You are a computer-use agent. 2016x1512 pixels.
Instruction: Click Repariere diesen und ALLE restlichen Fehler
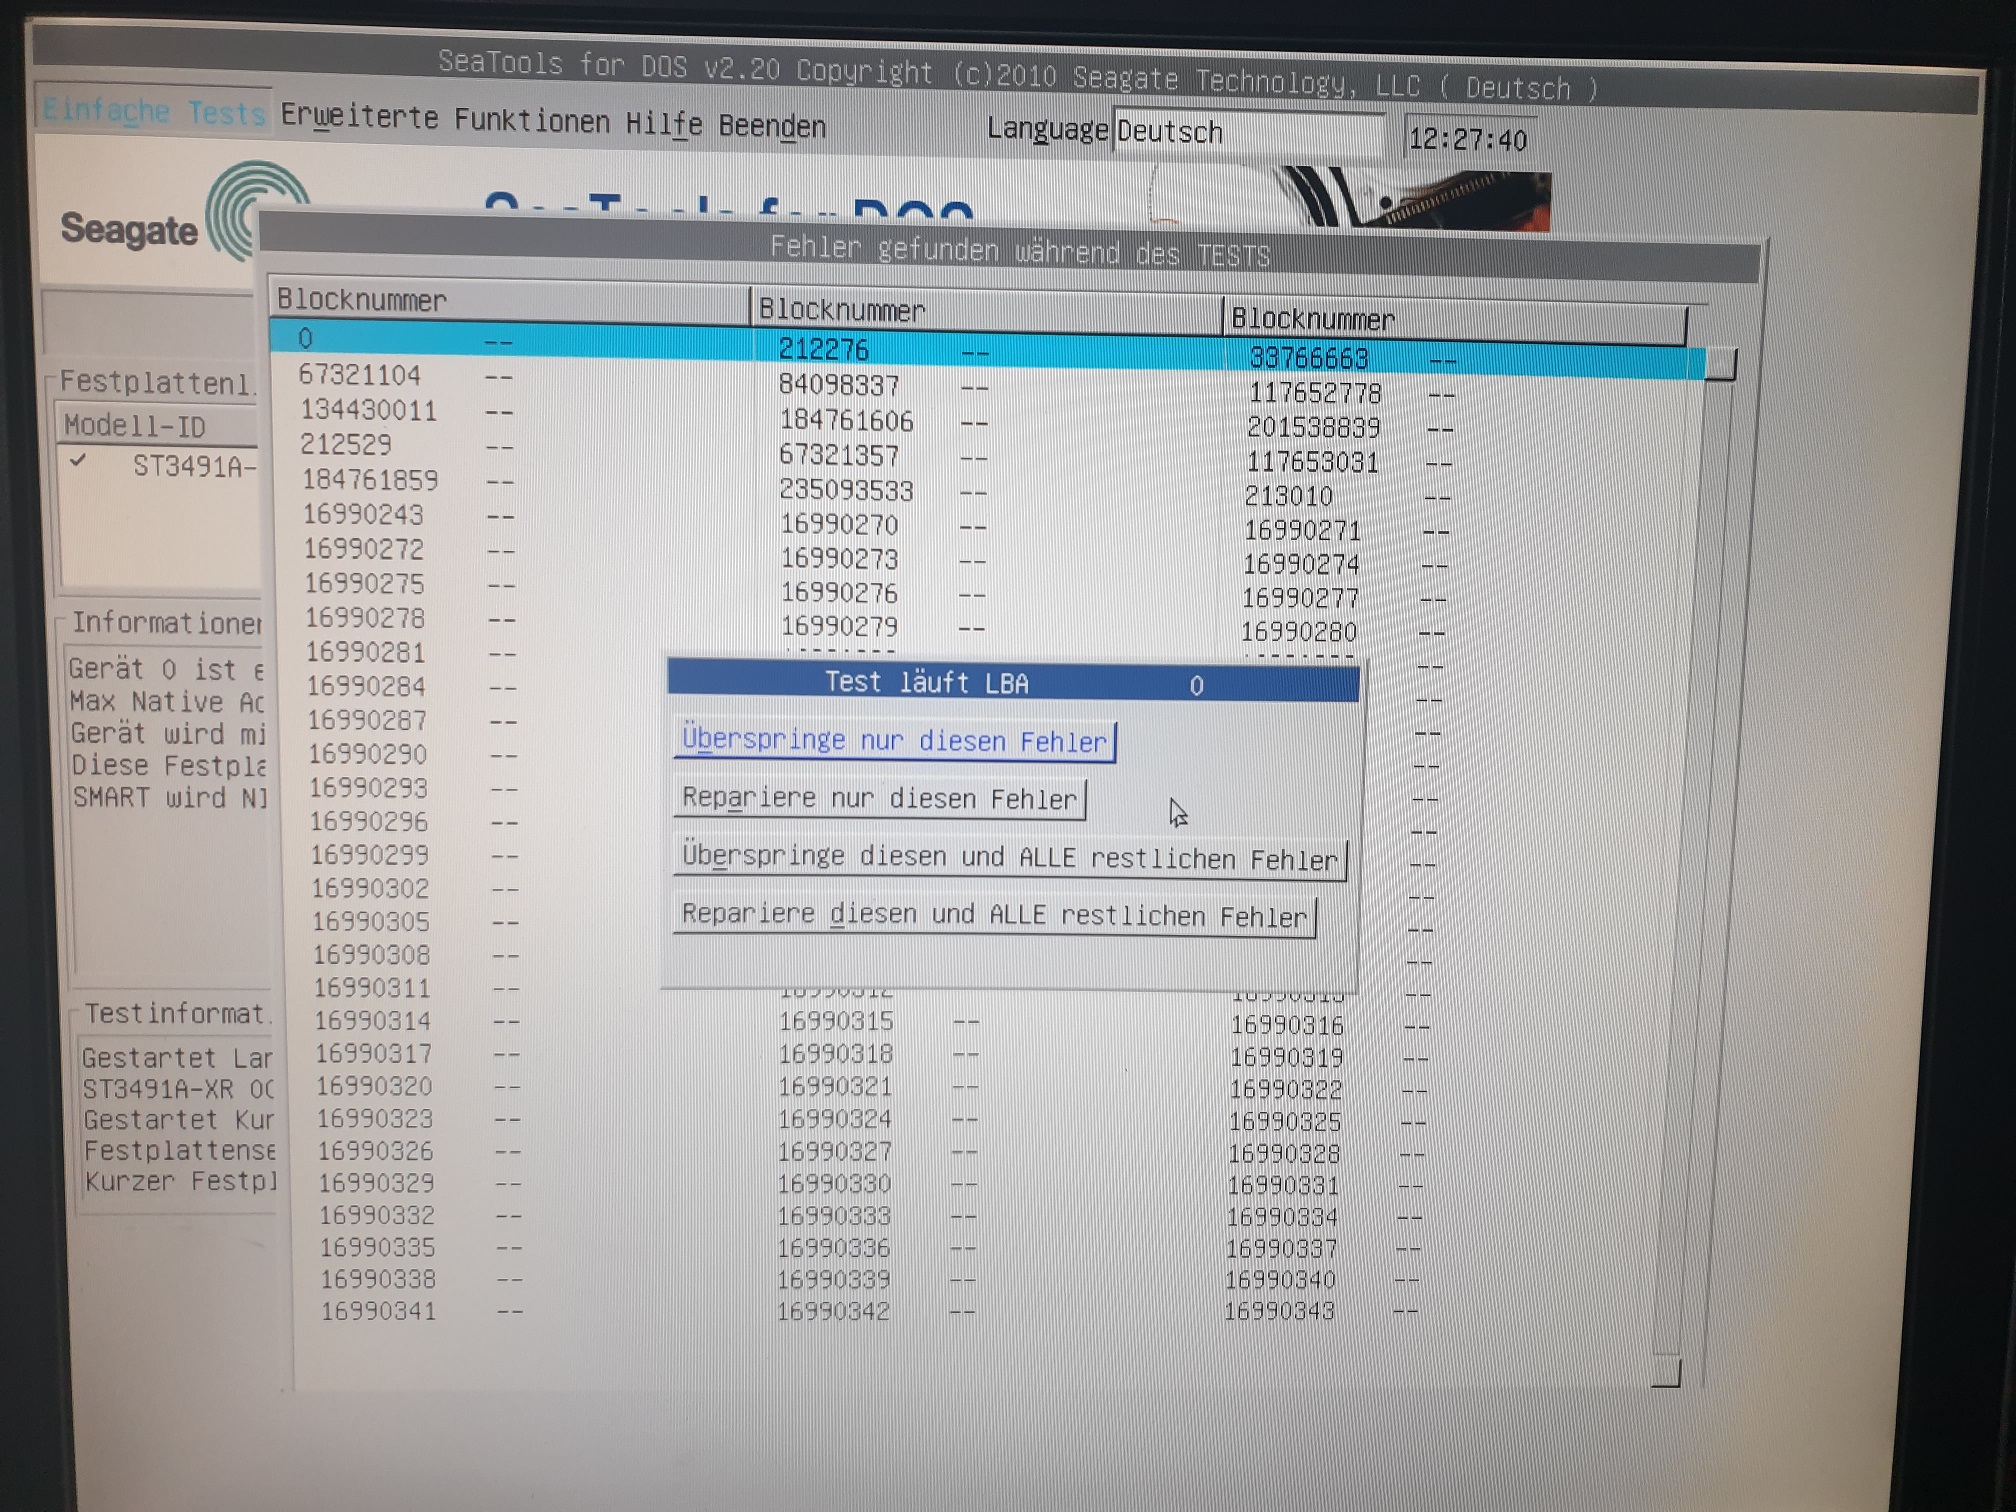coord(995,916)
